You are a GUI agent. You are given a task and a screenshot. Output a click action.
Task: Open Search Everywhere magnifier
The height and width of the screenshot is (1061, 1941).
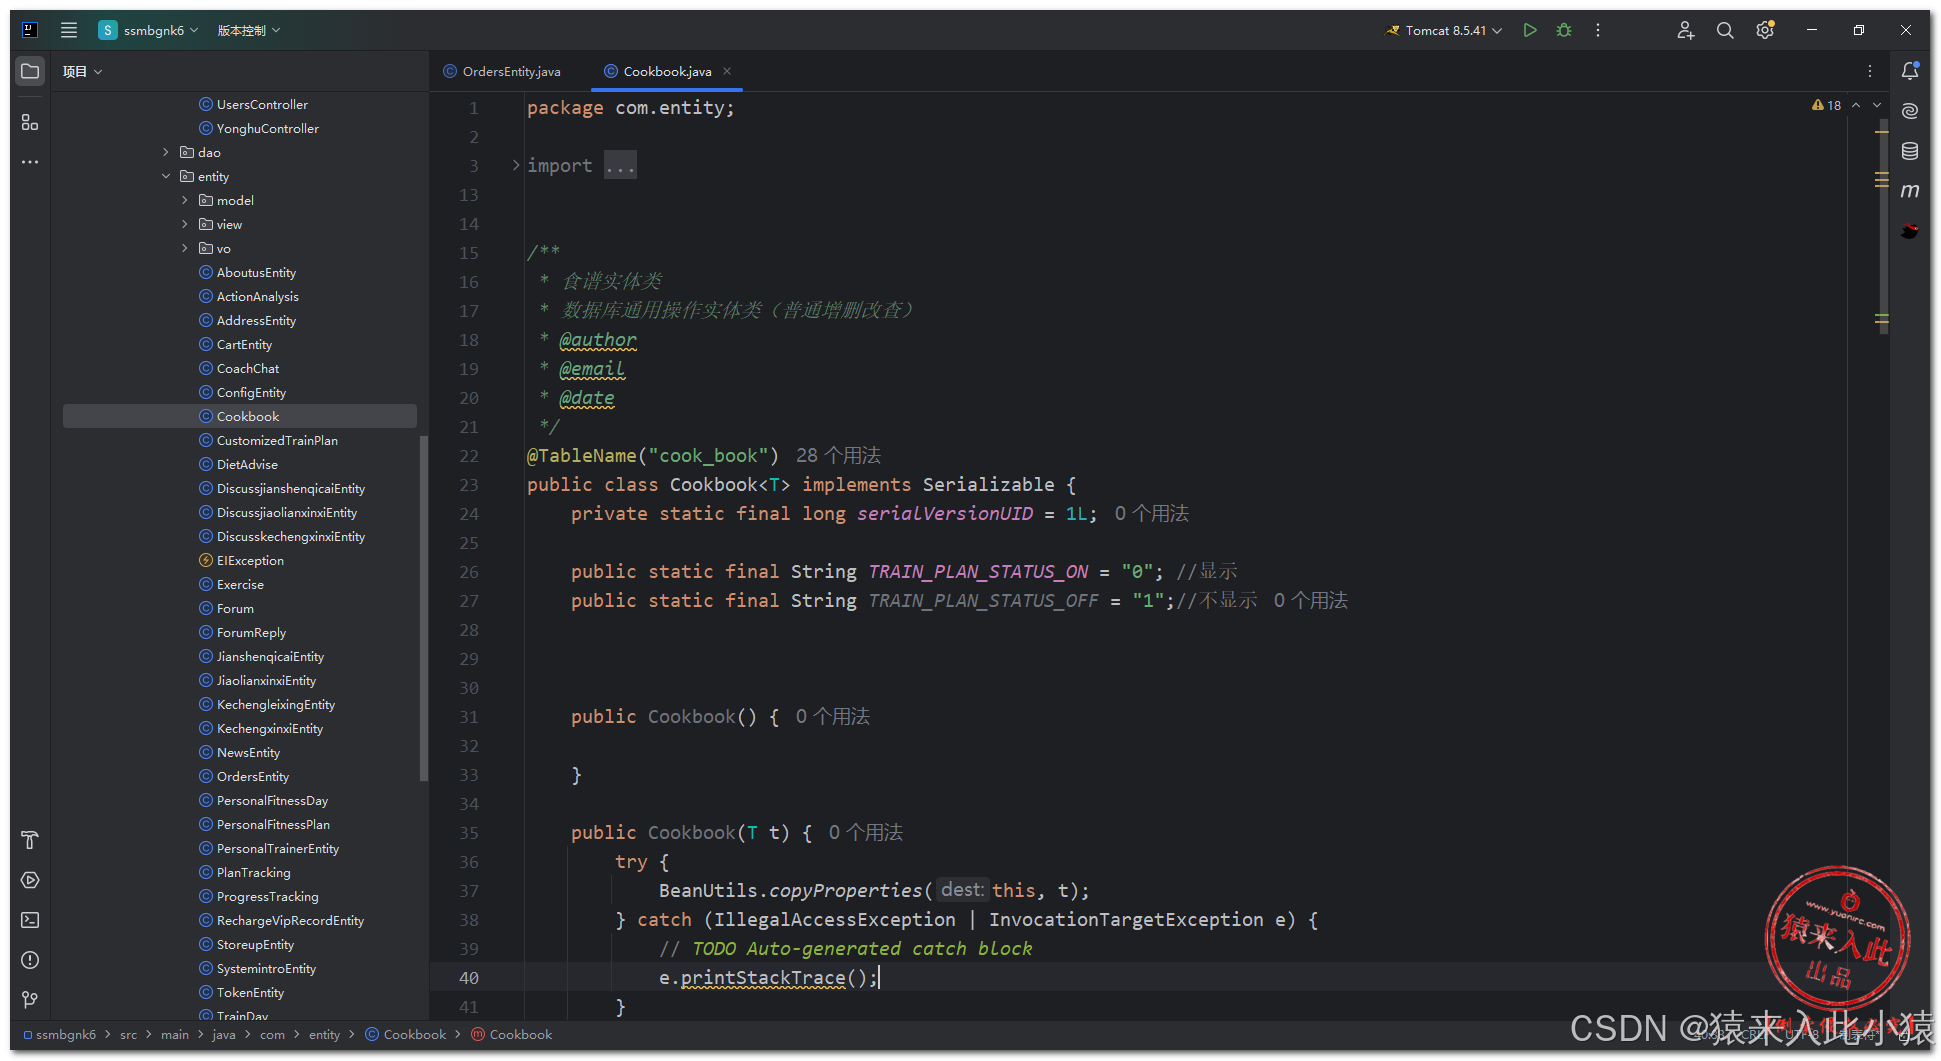coord(1725,30)
